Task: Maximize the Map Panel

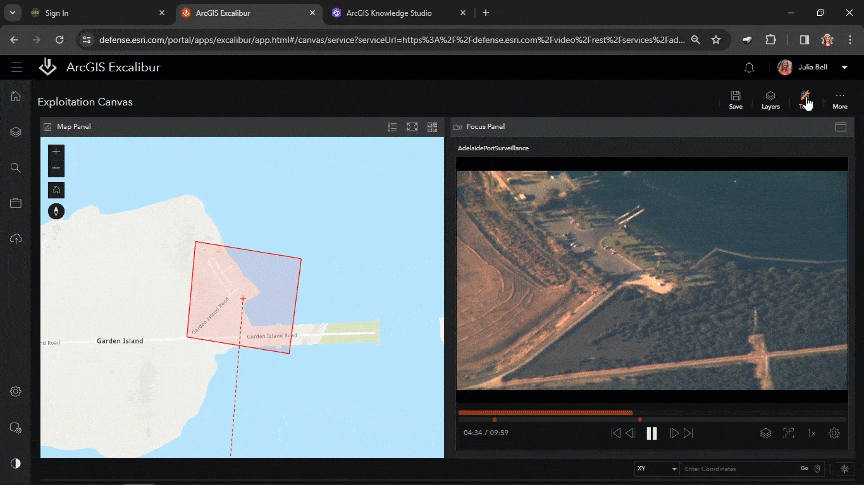Action: pyautogui.click(x=412, y=127)
